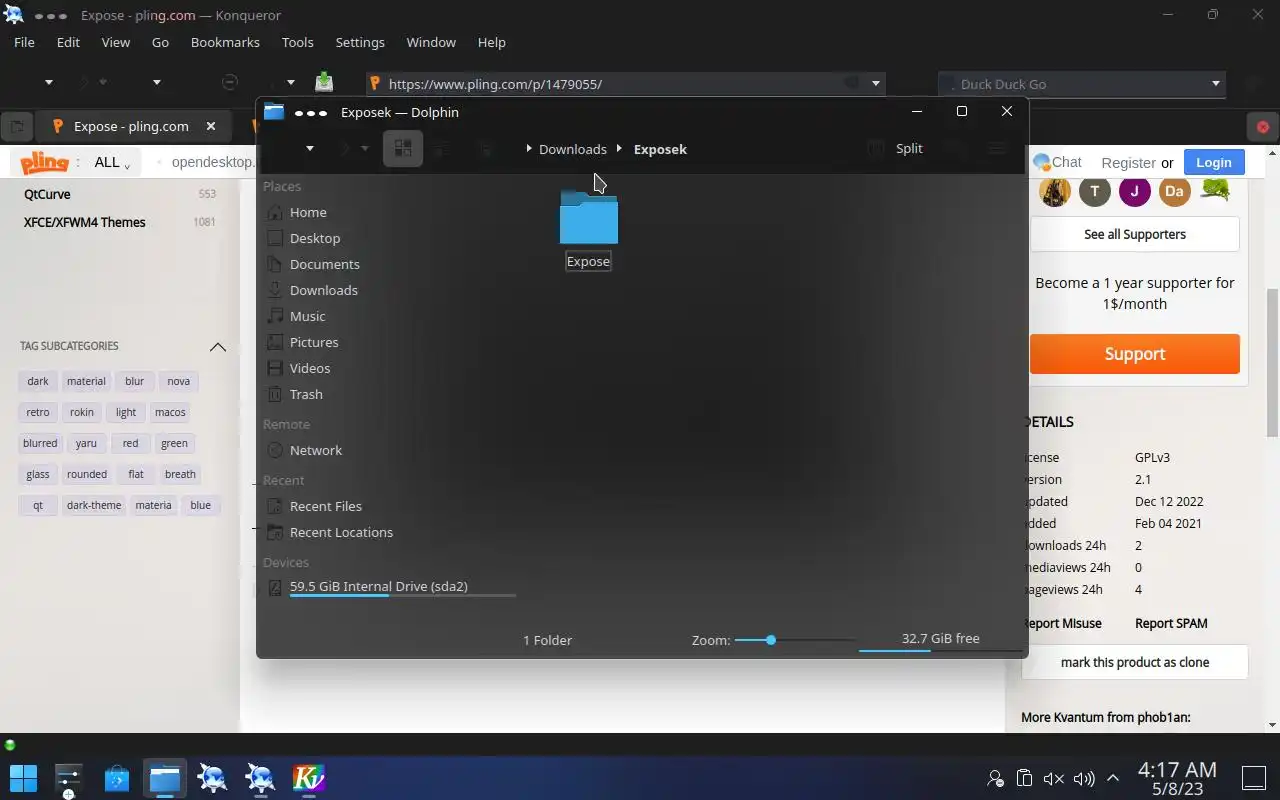Open the Tools menu in Konqueror
The width and height of the screenshot is (1280, 800).
coord(297,42)
